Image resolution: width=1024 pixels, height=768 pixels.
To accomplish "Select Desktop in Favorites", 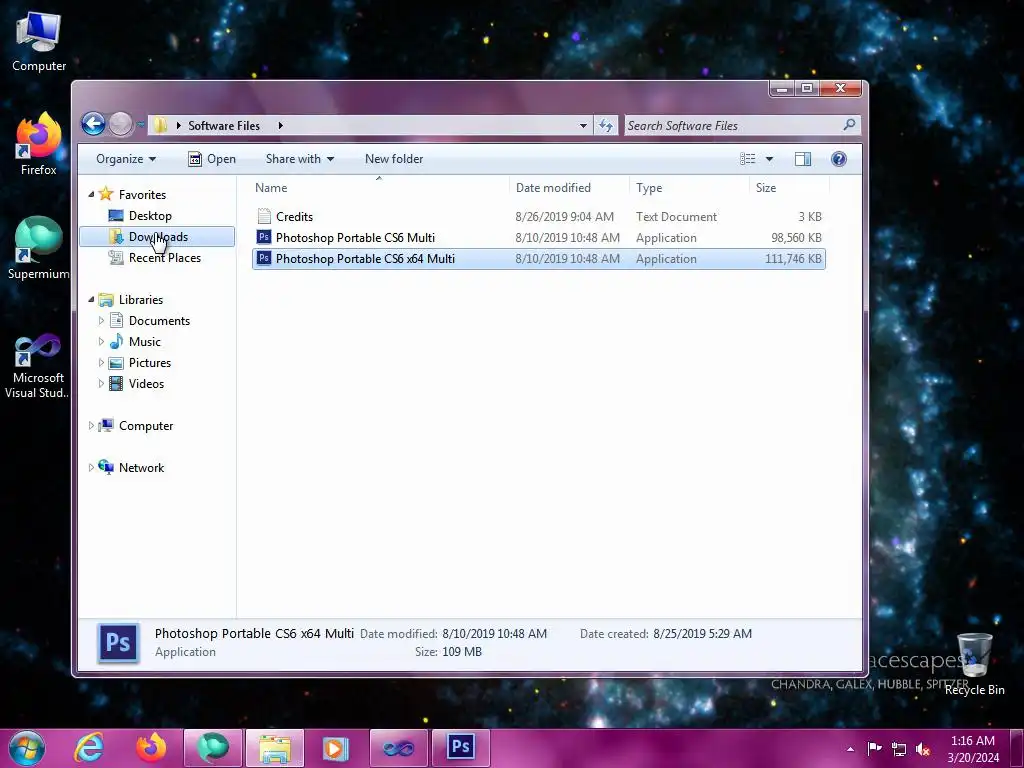I will coord(150,216).
